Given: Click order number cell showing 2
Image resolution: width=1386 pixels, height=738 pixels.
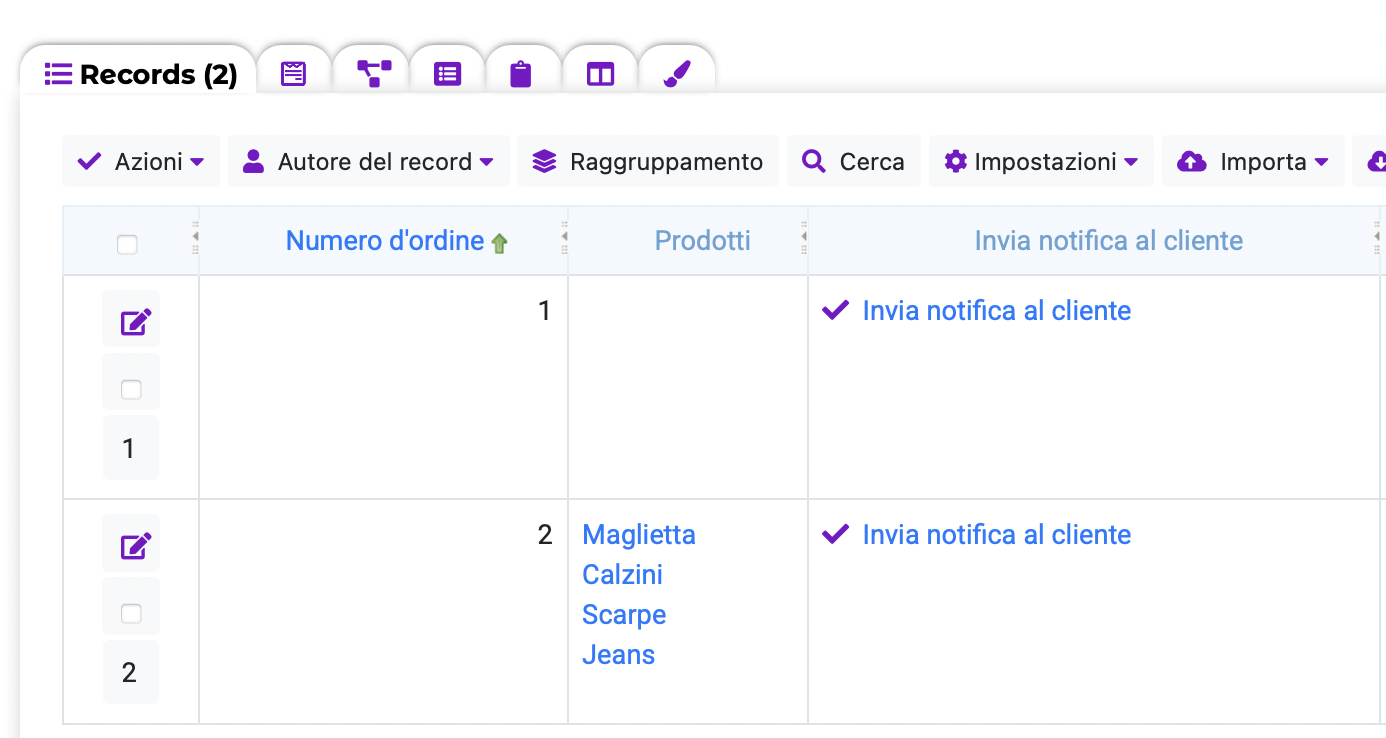Looking at the screenshot, I should pos(383,611).
